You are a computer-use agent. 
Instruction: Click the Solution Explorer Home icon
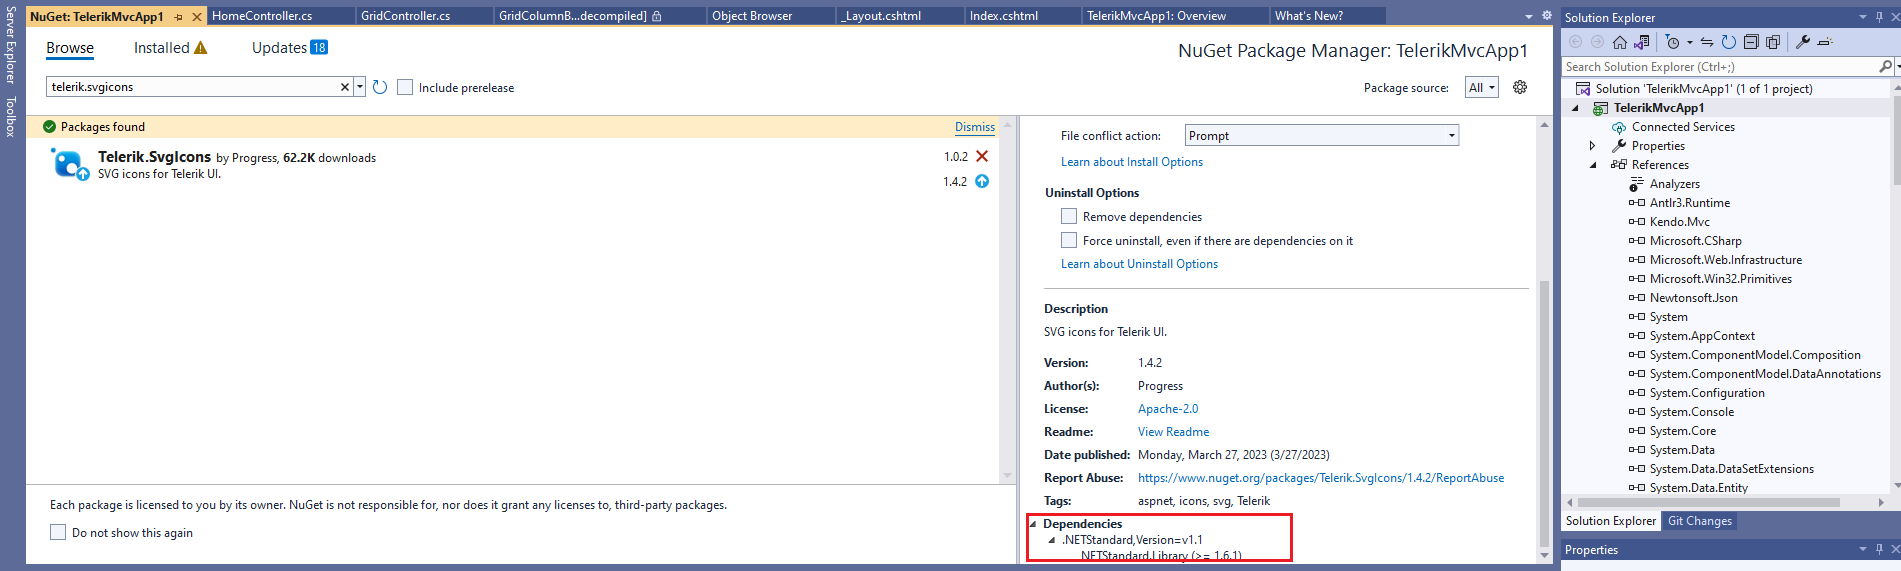coord(1620,42)
